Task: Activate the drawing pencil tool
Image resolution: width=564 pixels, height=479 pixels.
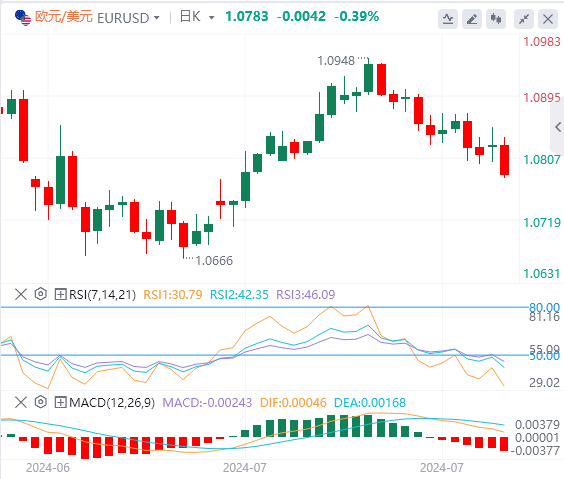Action: [x=472, y=19]
